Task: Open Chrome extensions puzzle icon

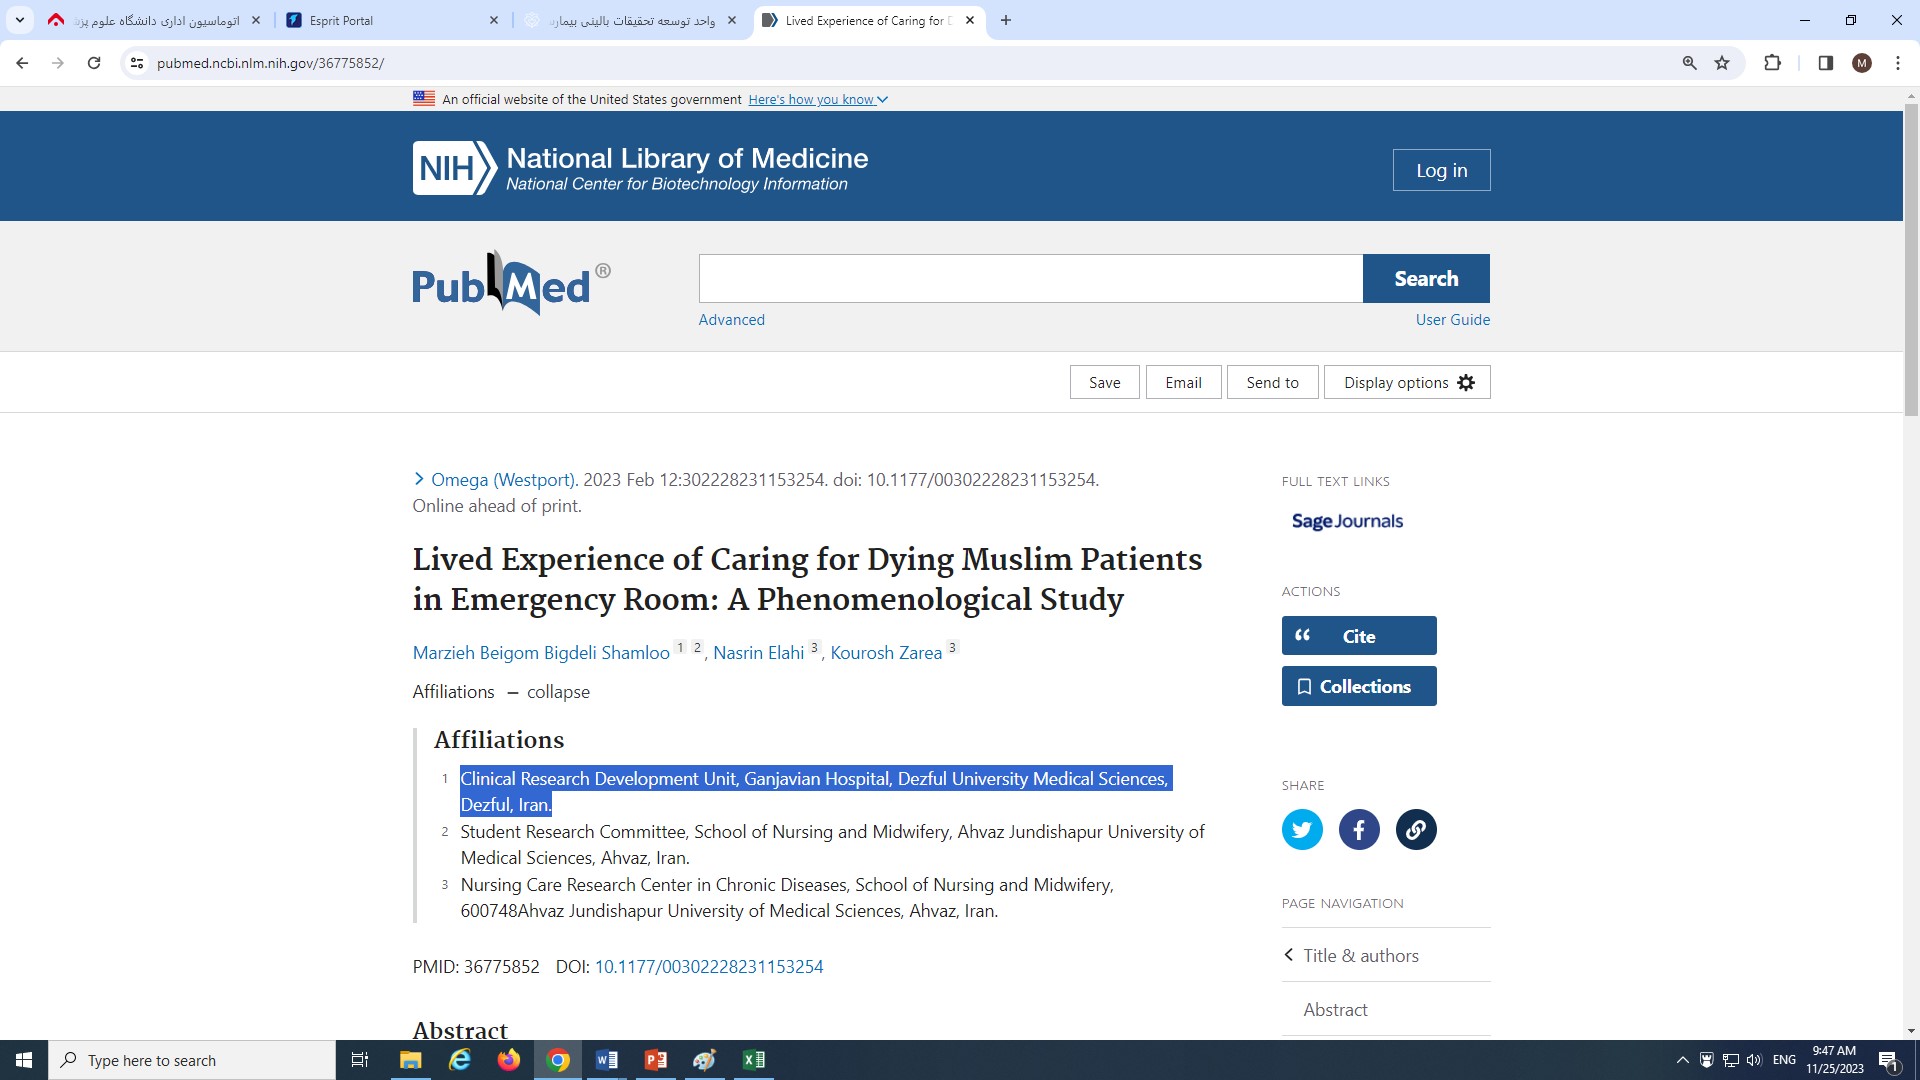Action: [x=1772, y=63]
